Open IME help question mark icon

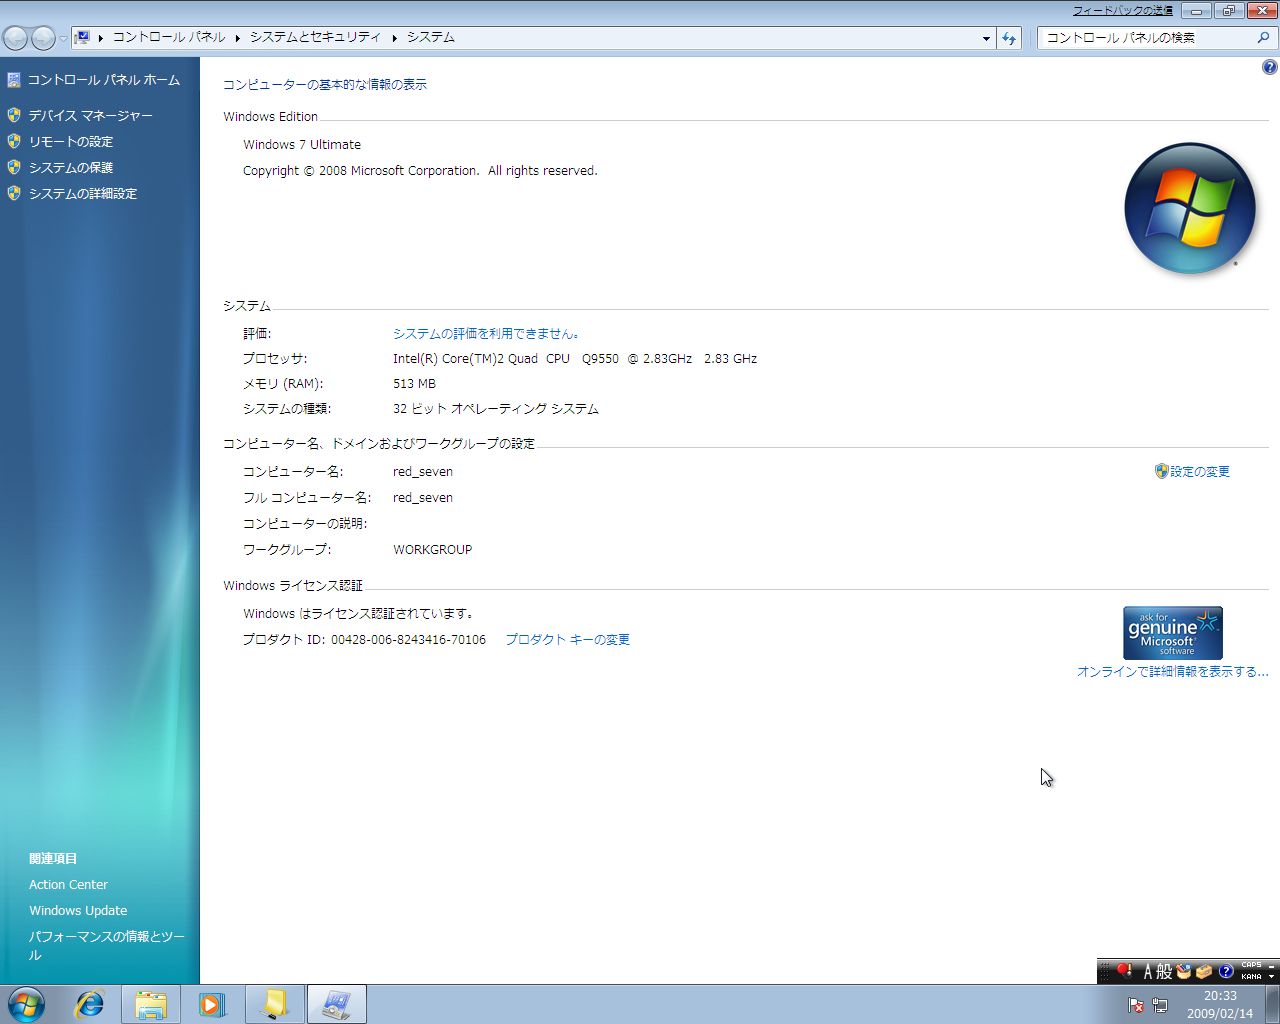click(x=1226, y=971)
